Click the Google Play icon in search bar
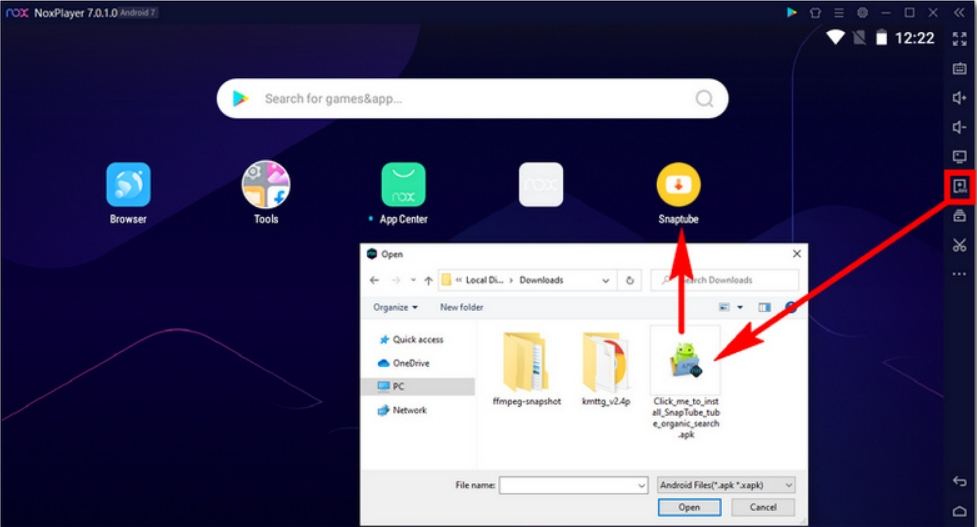 coord(241,98)
